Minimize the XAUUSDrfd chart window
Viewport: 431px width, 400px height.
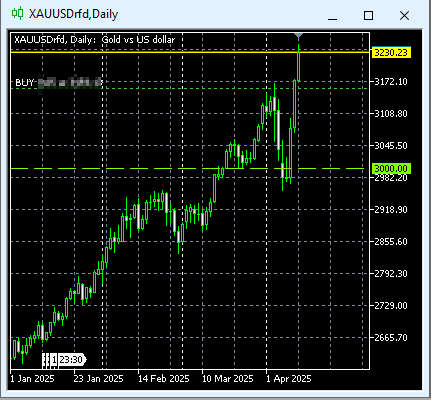[x=332, y=15]
